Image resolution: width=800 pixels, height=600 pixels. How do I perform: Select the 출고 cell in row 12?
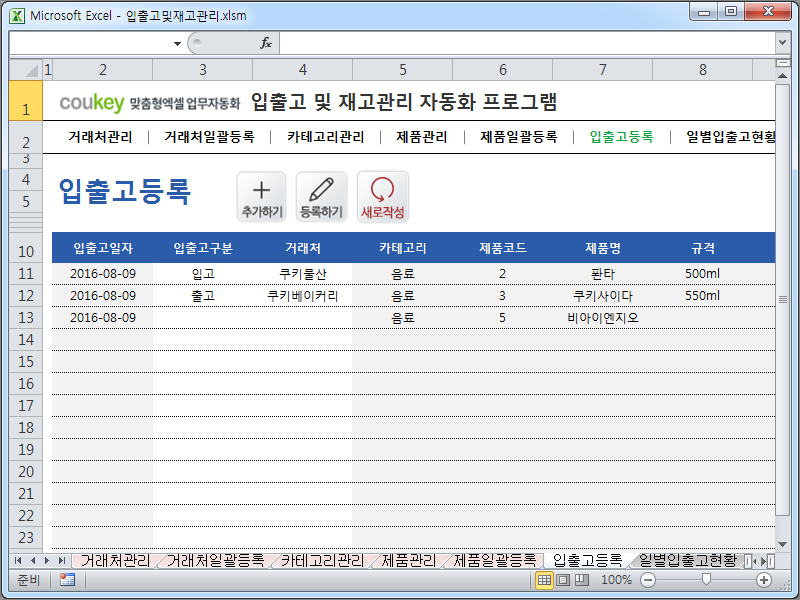[203, 295]
